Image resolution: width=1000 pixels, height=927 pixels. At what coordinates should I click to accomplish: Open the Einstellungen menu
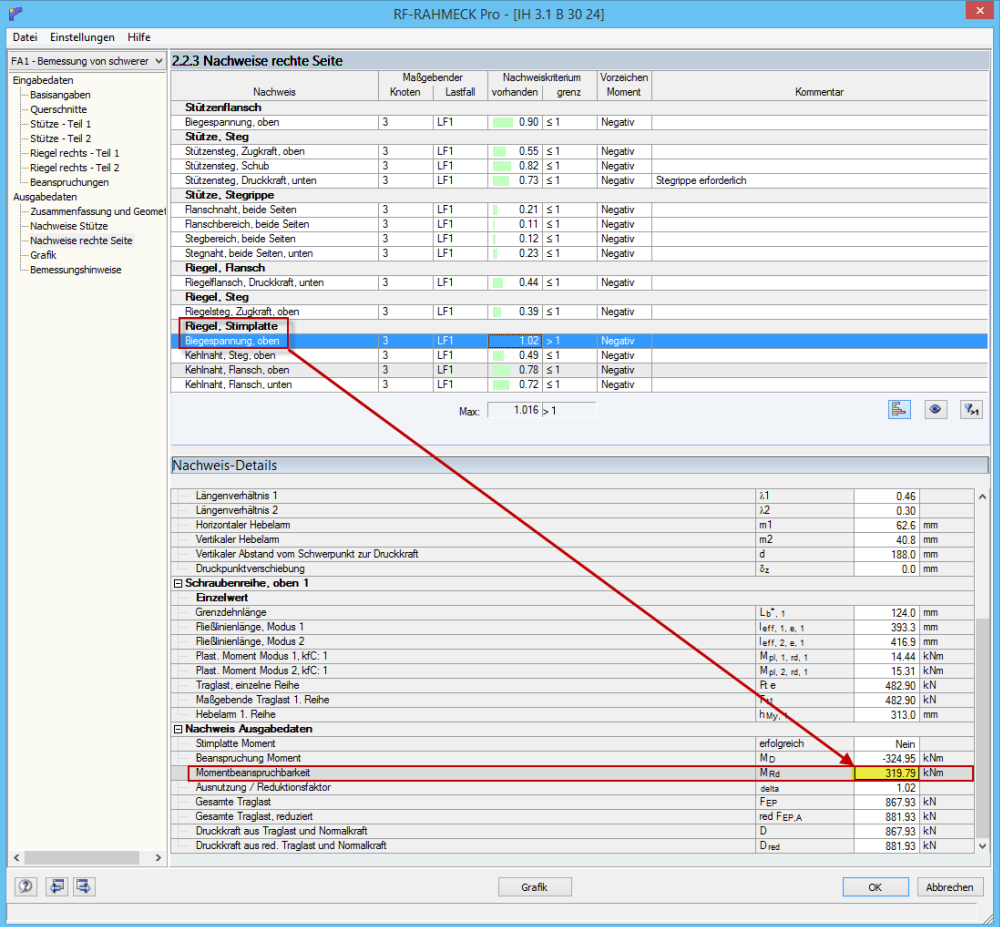83,37
